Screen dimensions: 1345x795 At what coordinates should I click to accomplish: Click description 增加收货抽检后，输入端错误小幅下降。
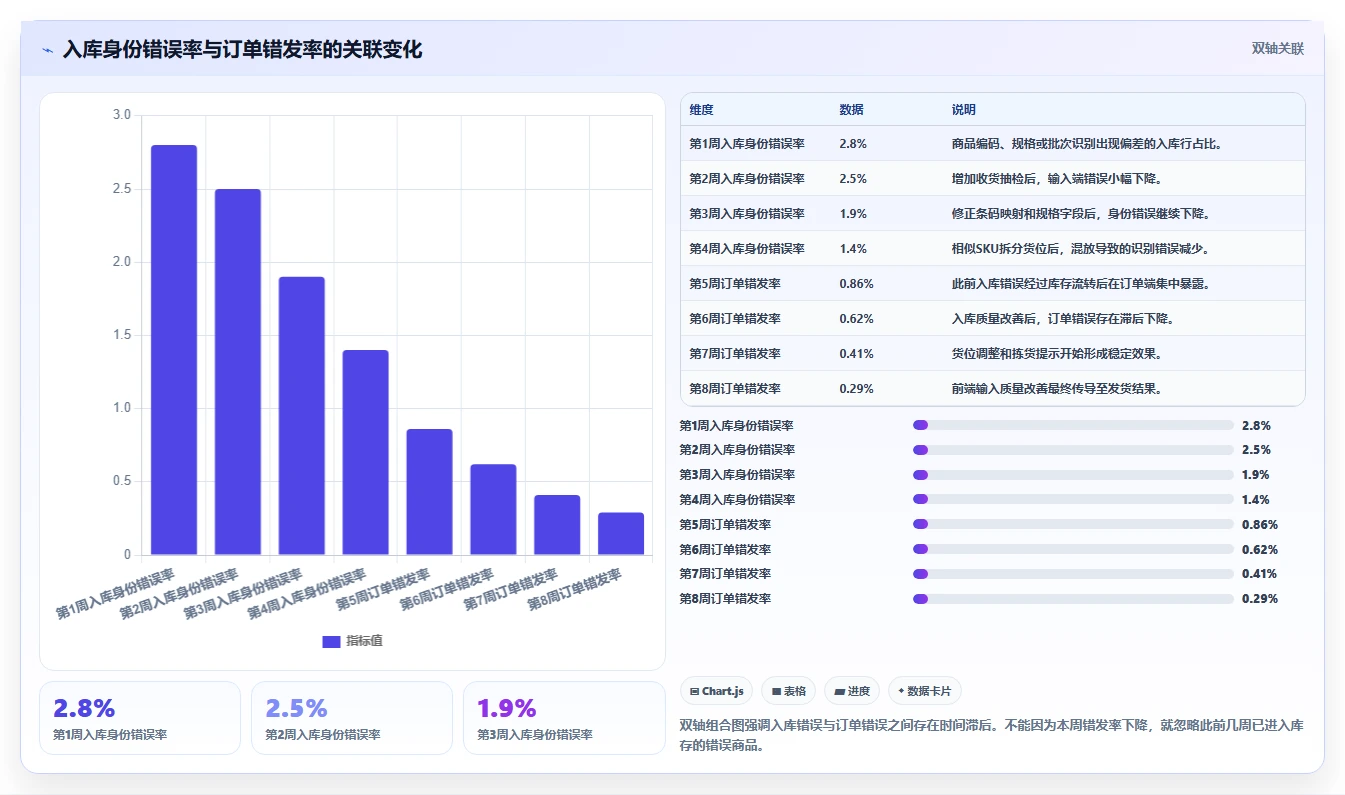(x=1056, y=179)
